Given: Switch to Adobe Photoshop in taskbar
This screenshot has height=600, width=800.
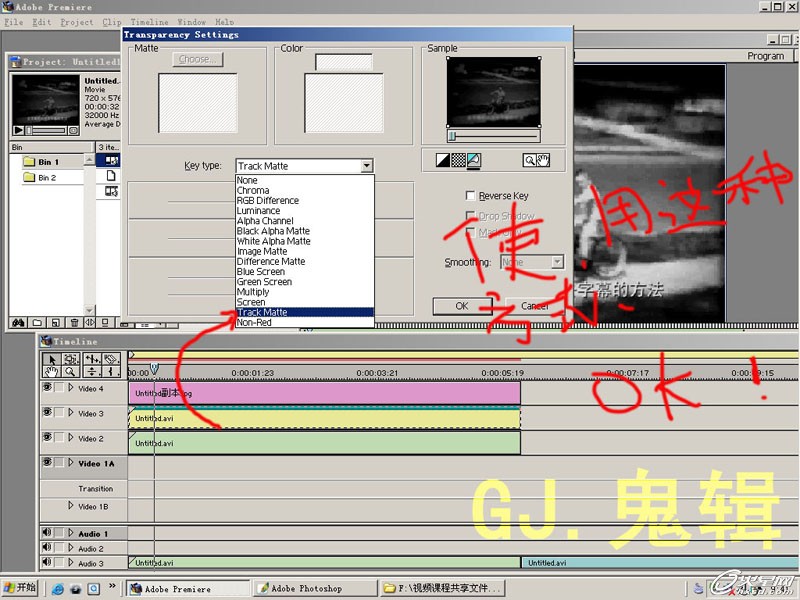Looking at the screenshot, I should [316, 588].
